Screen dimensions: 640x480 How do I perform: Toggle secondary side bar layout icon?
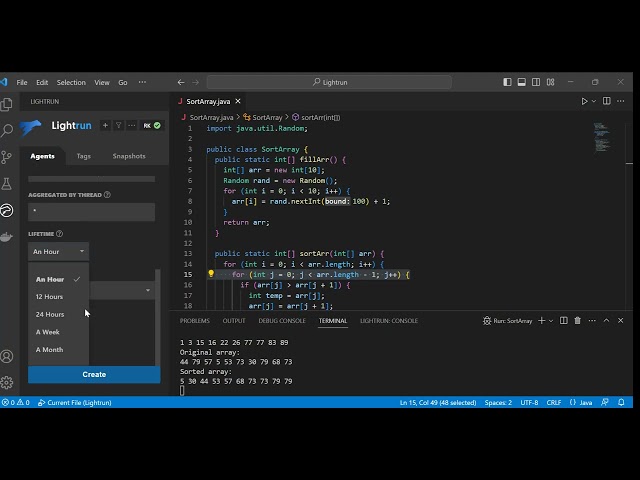click(536, 82)
